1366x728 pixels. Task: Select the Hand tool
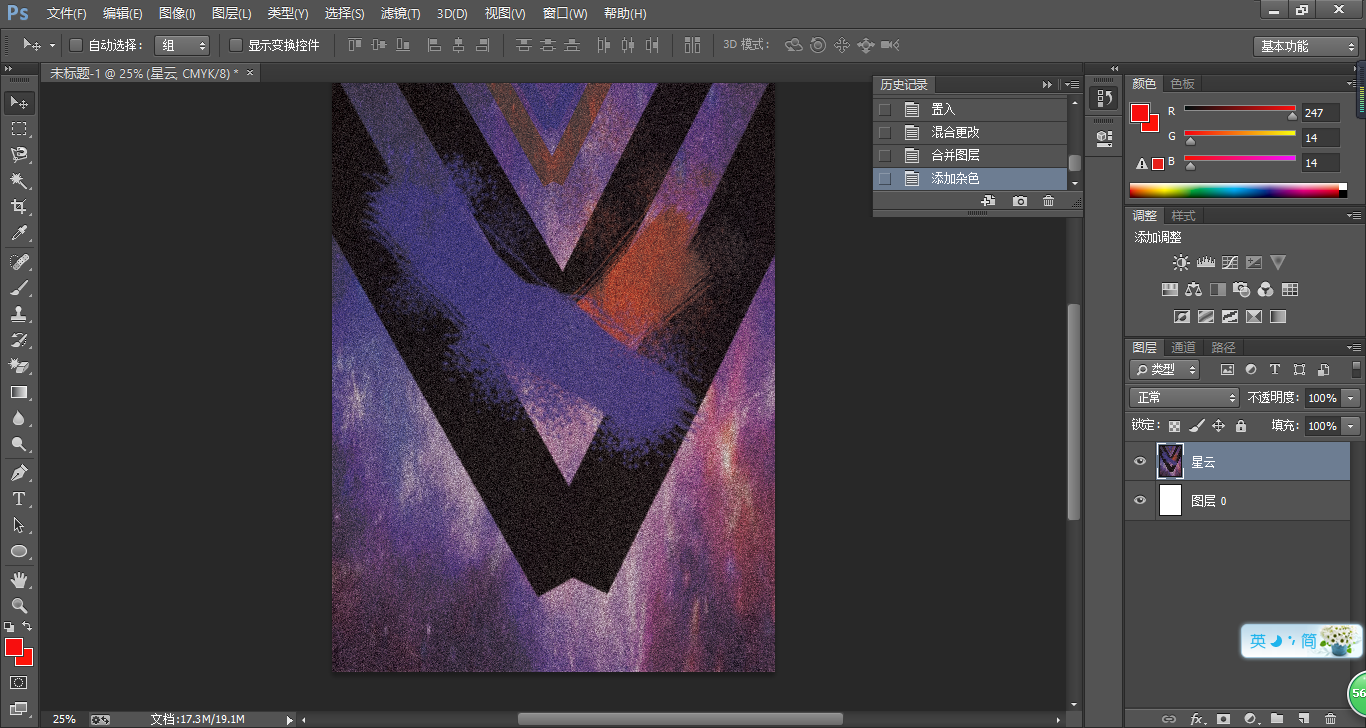coord(19,580)
